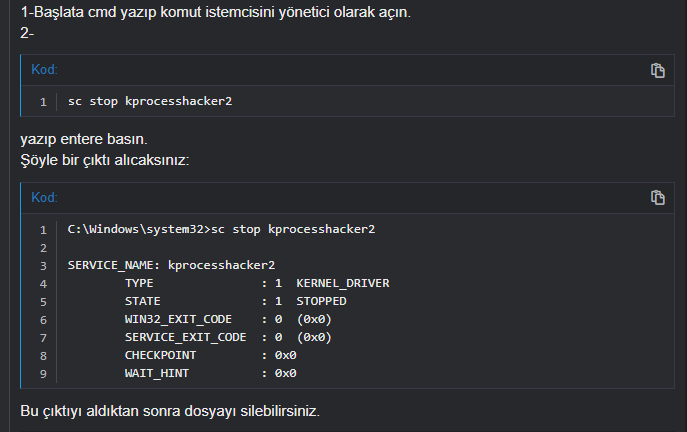Copy the first code block with the sc stop command
Image resolution: width=687 pixels, height=432 pixels.
click(657, 70)
